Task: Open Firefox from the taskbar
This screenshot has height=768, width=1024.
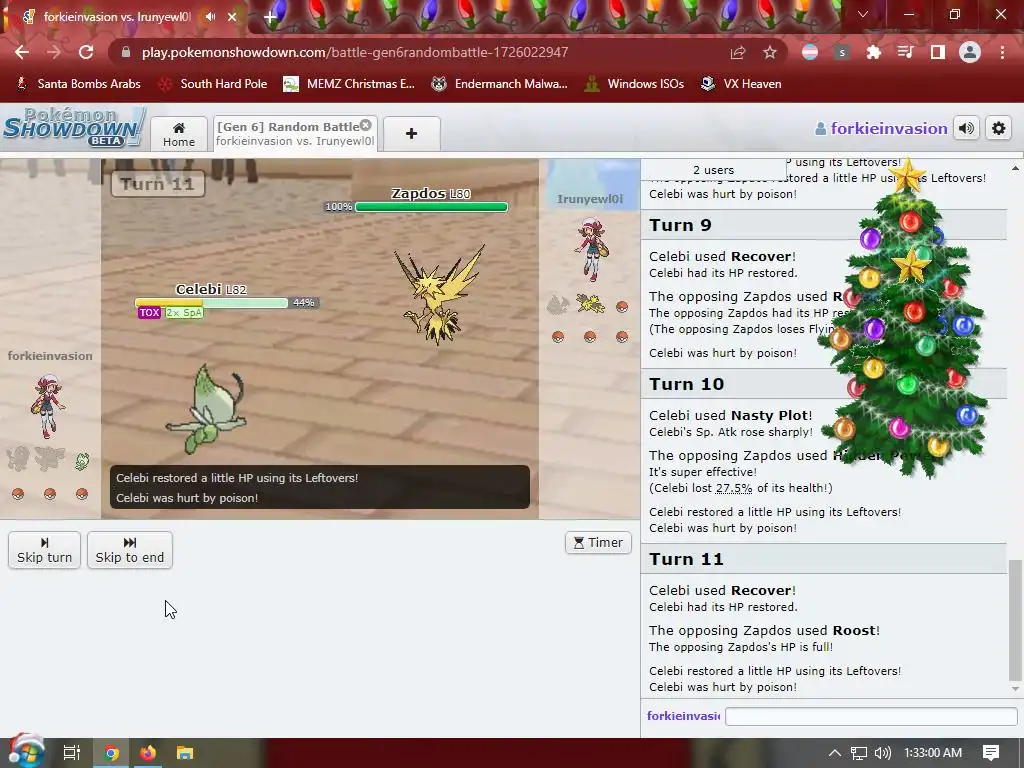Action: (148, 753)
